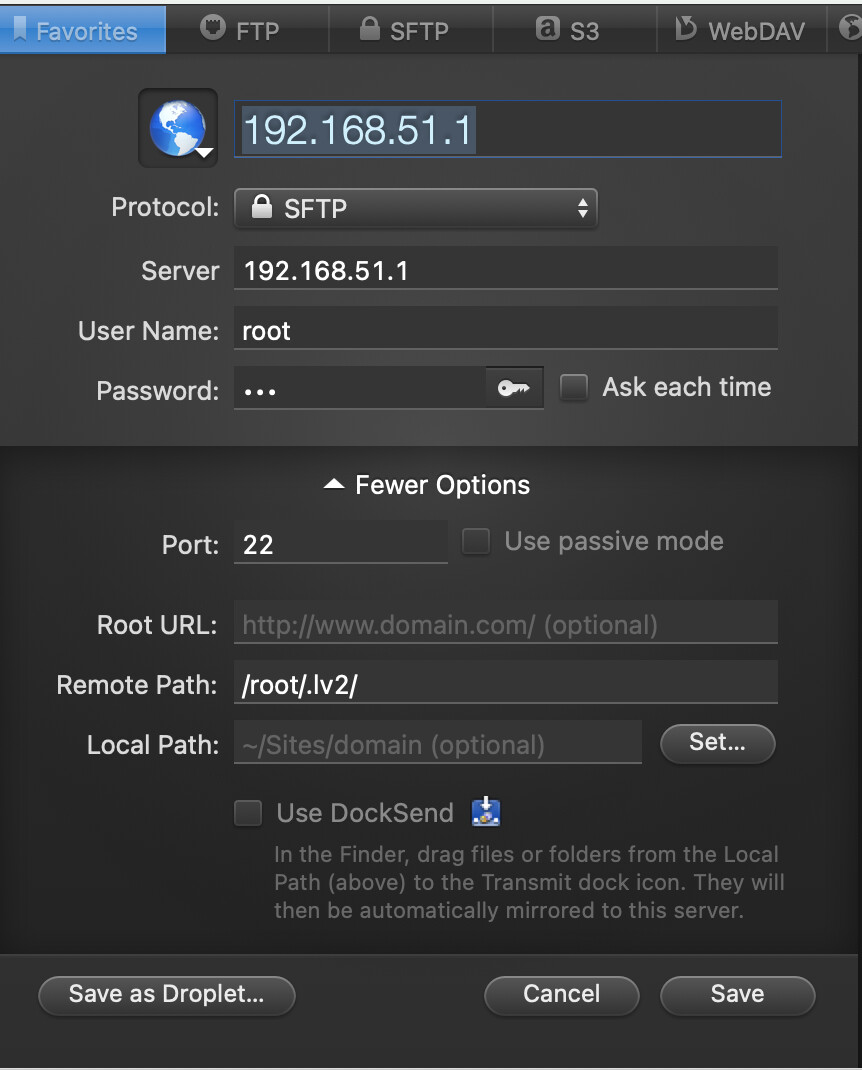Click the Remote Path input field
The width and height of the screenshot is (862, 1070).
505,685
